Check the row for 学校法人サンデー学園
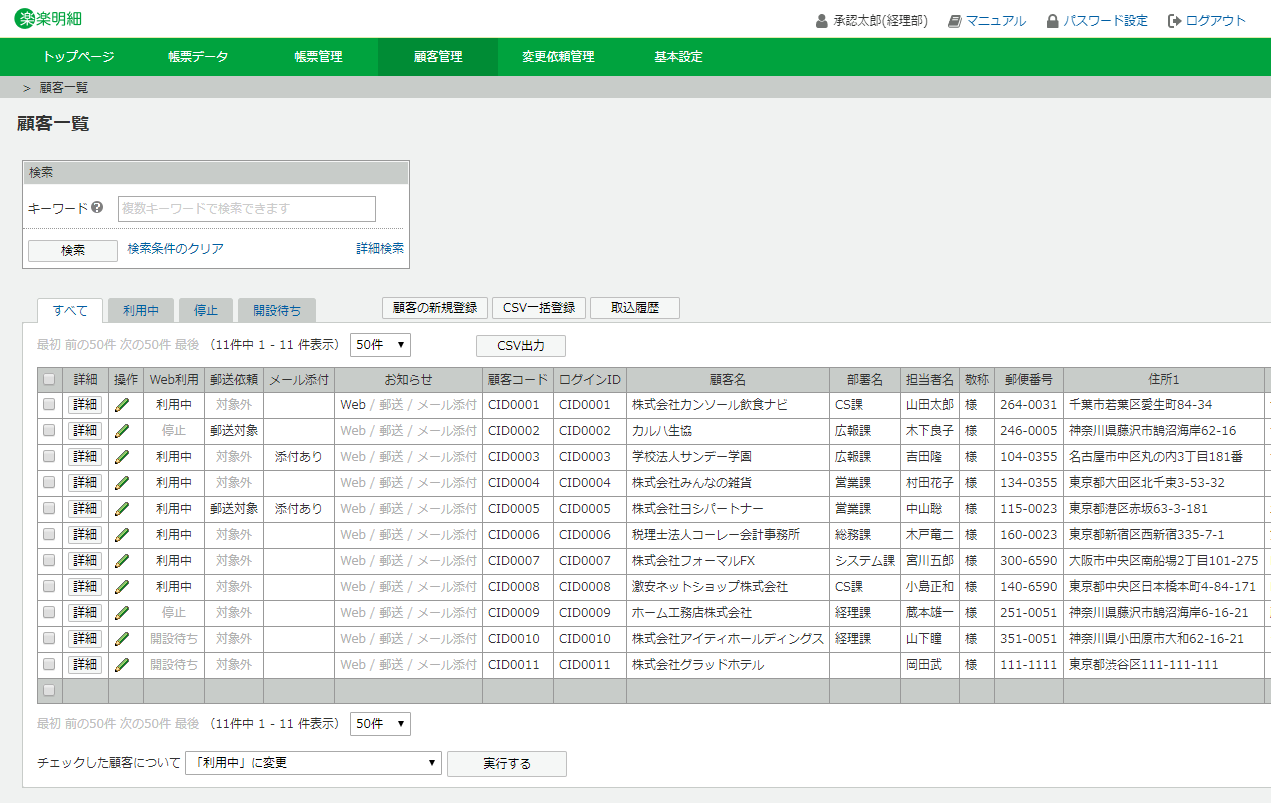 [49, 457]
